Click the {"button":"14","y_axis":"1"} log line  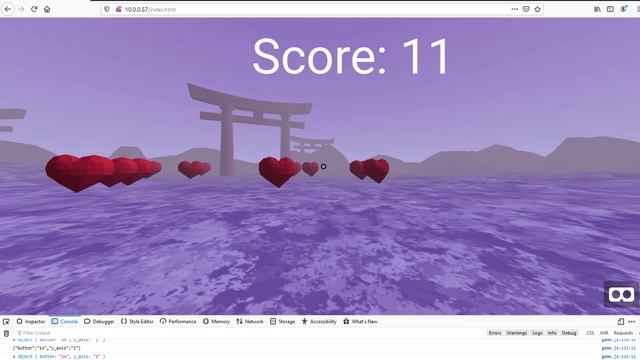[47, 348]
